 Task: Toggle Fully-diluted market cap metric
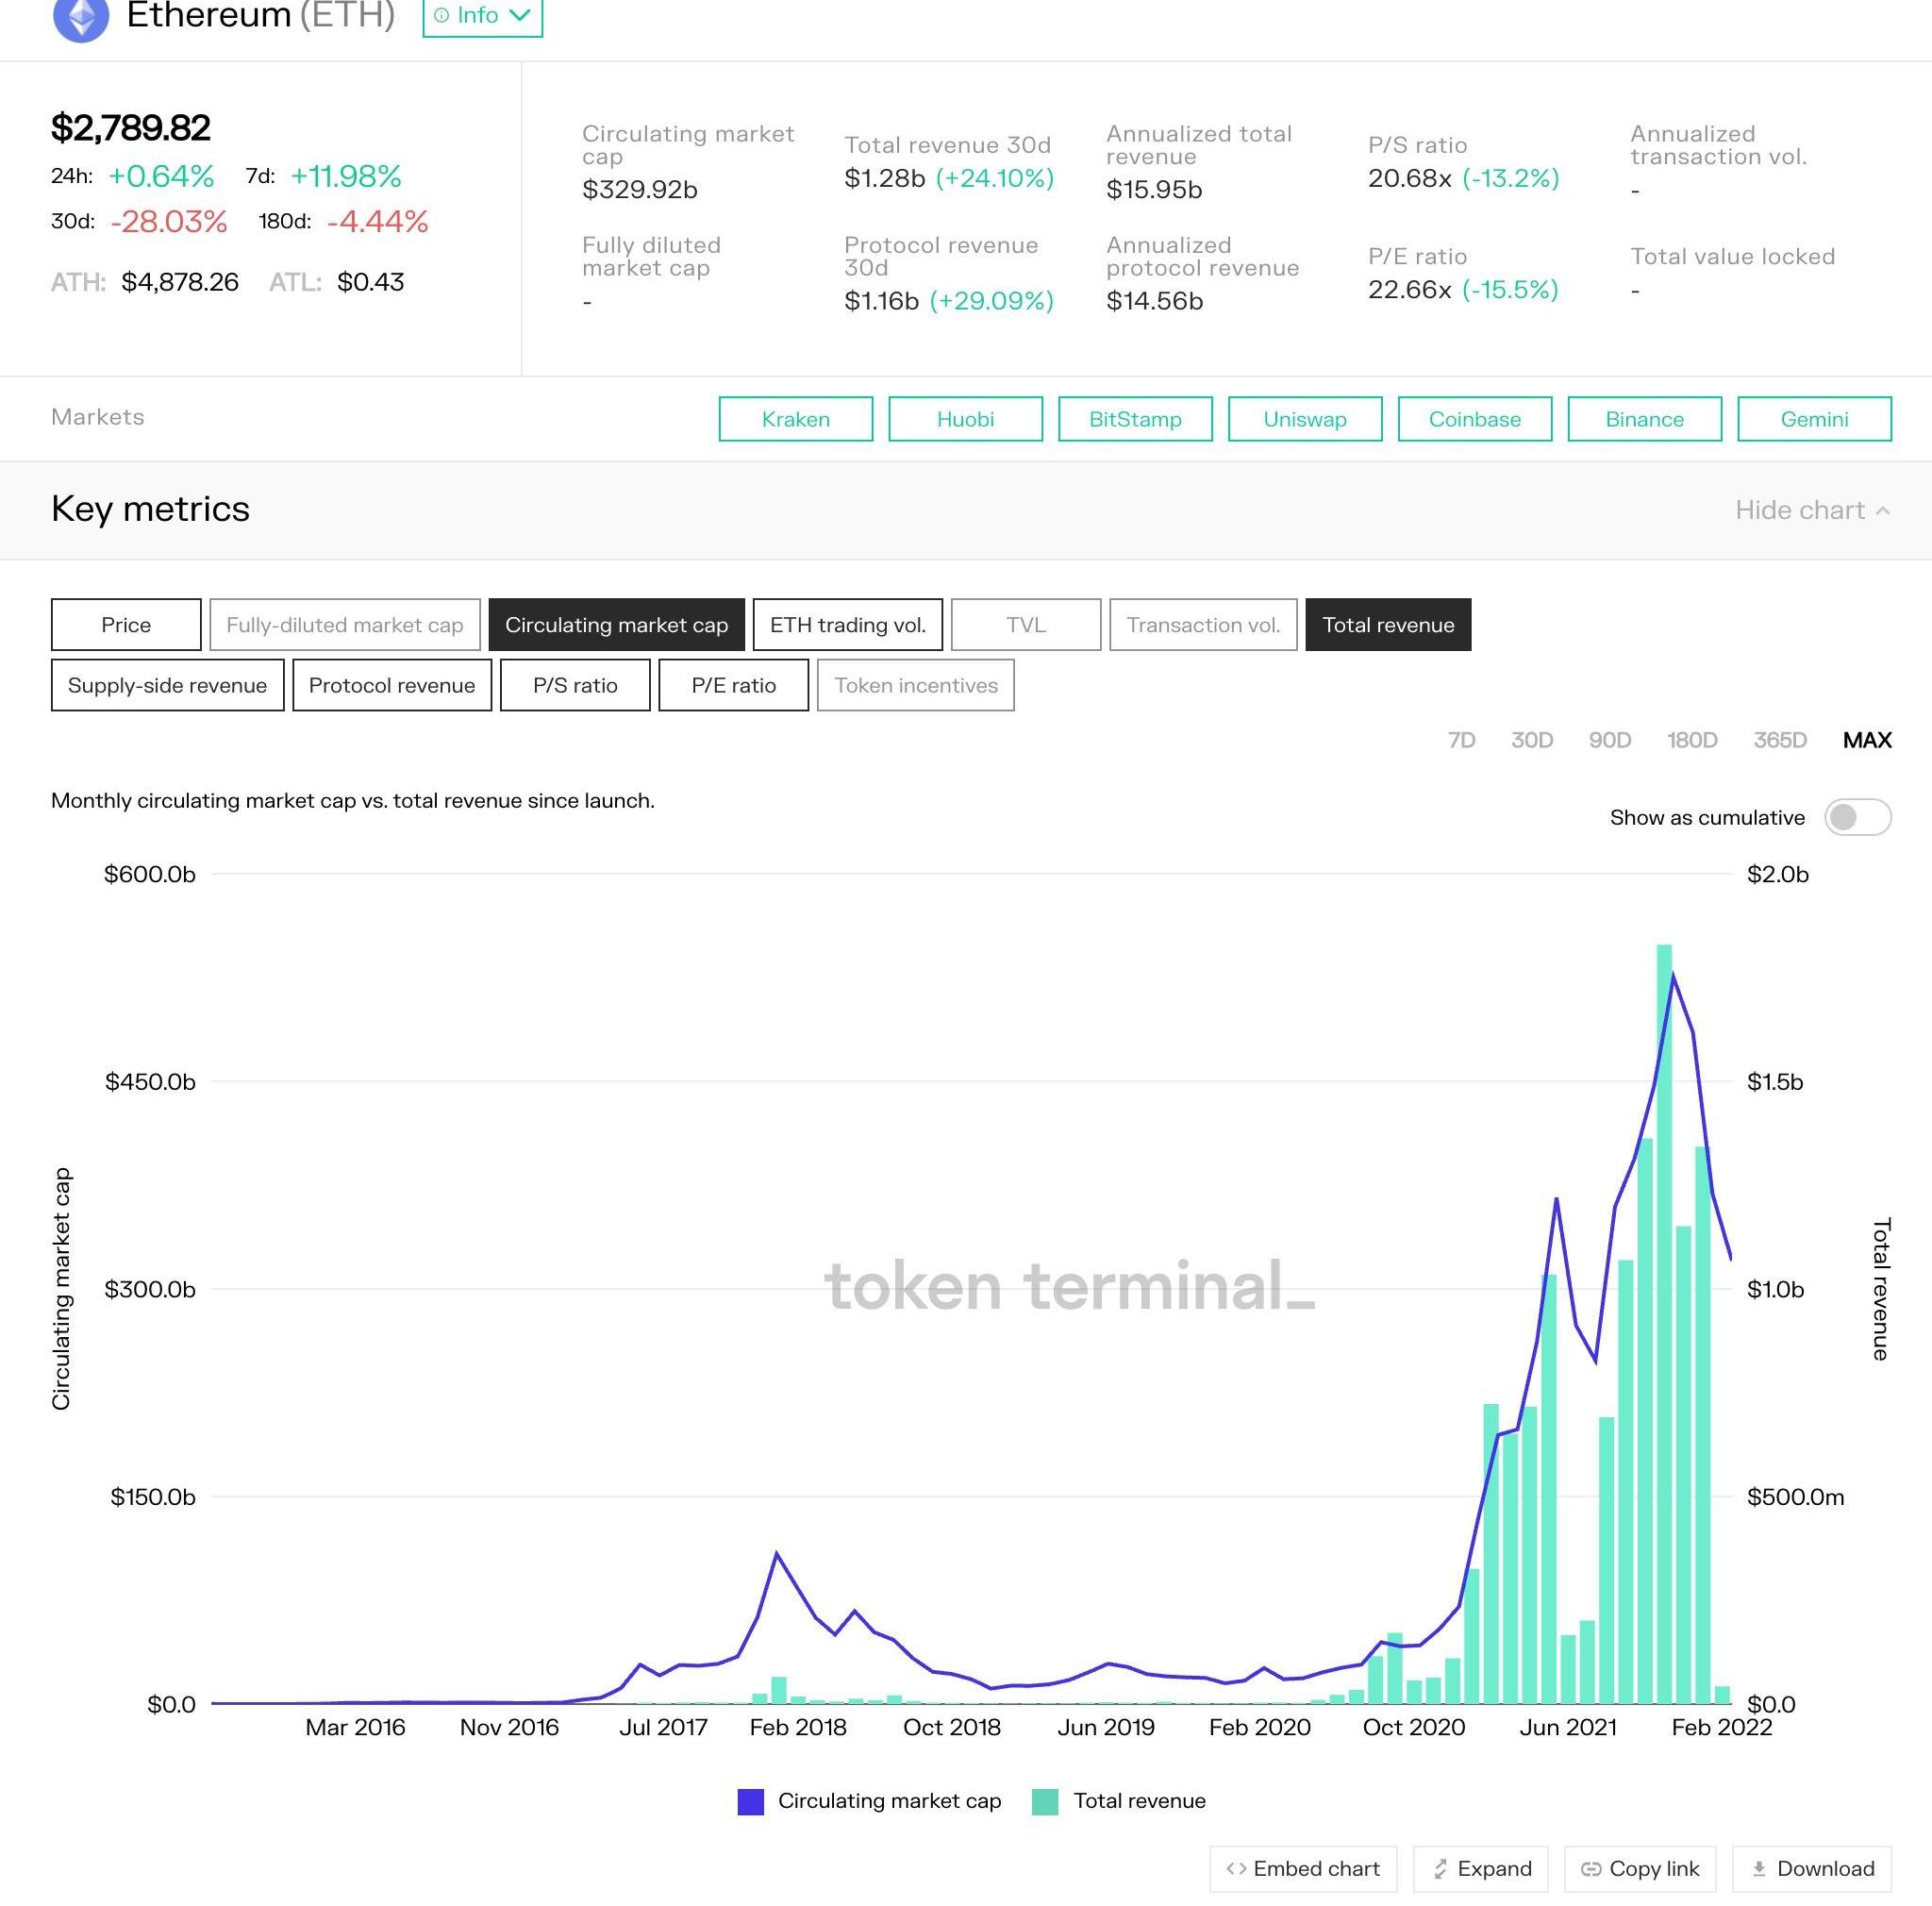coord(345,625)
